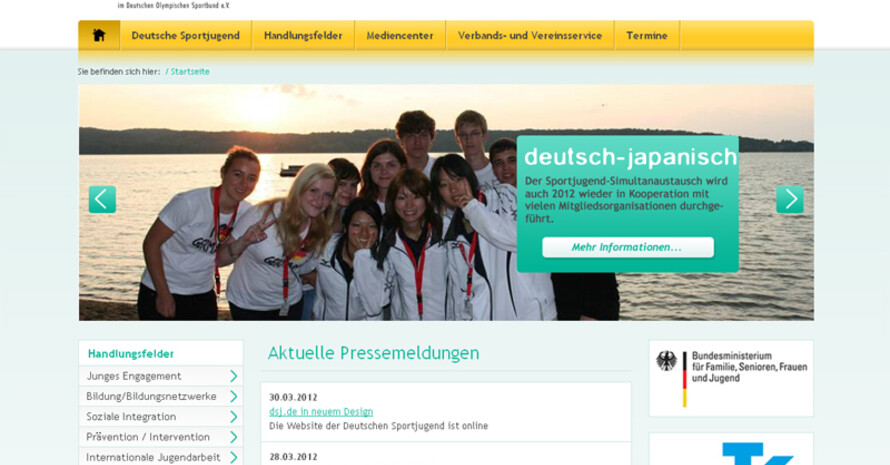Click the Mehr Informationen button

click(628, 247)
